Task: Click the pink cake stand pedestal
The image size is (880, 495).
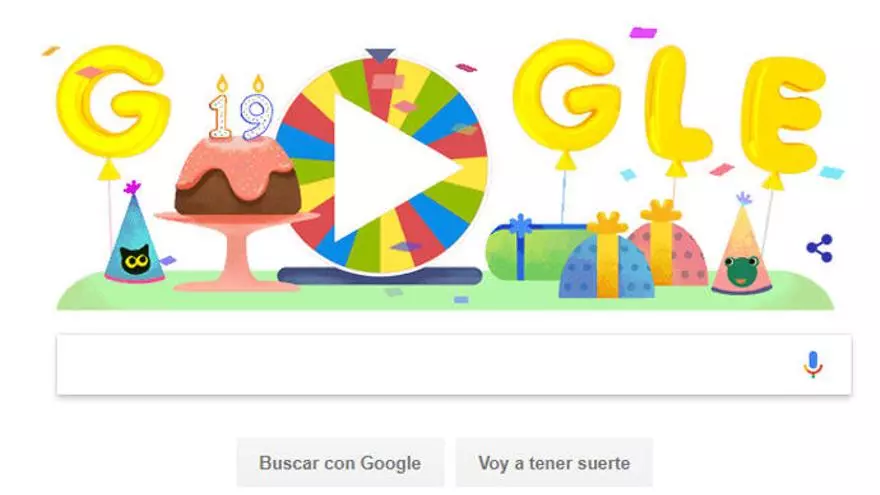Action: [236, 253]
